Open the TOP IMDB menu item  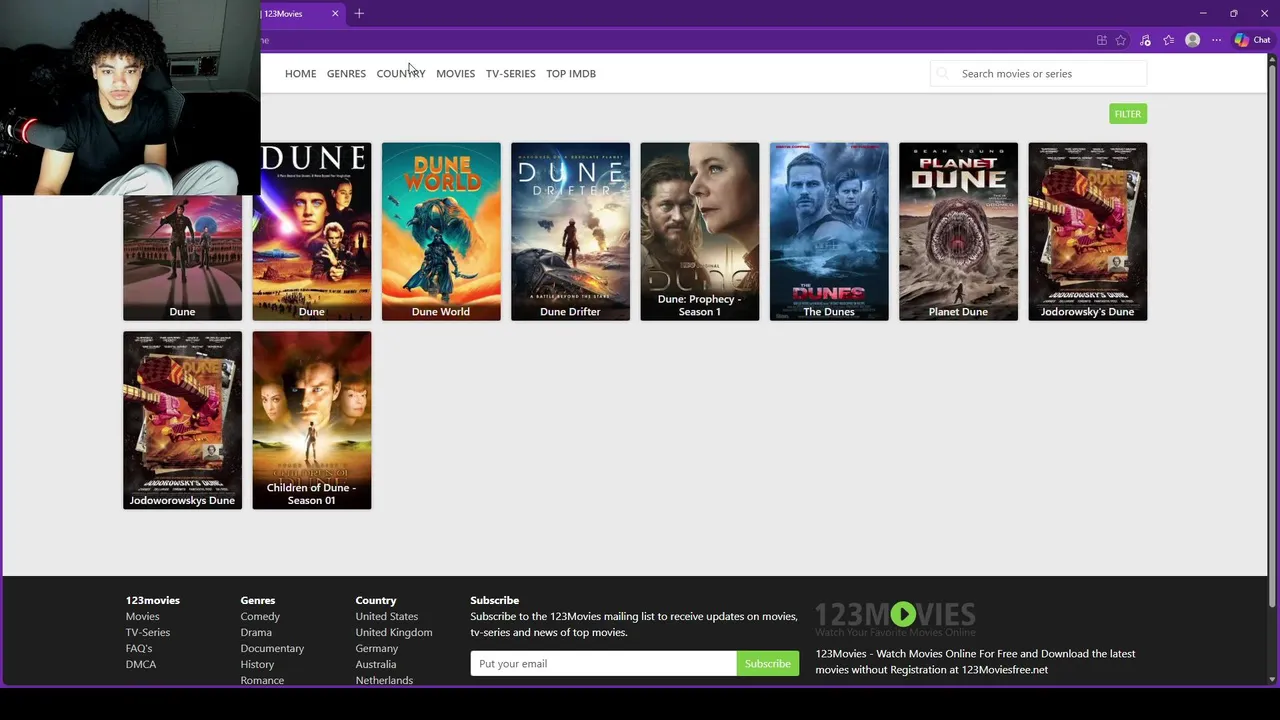tap(571, 73)
